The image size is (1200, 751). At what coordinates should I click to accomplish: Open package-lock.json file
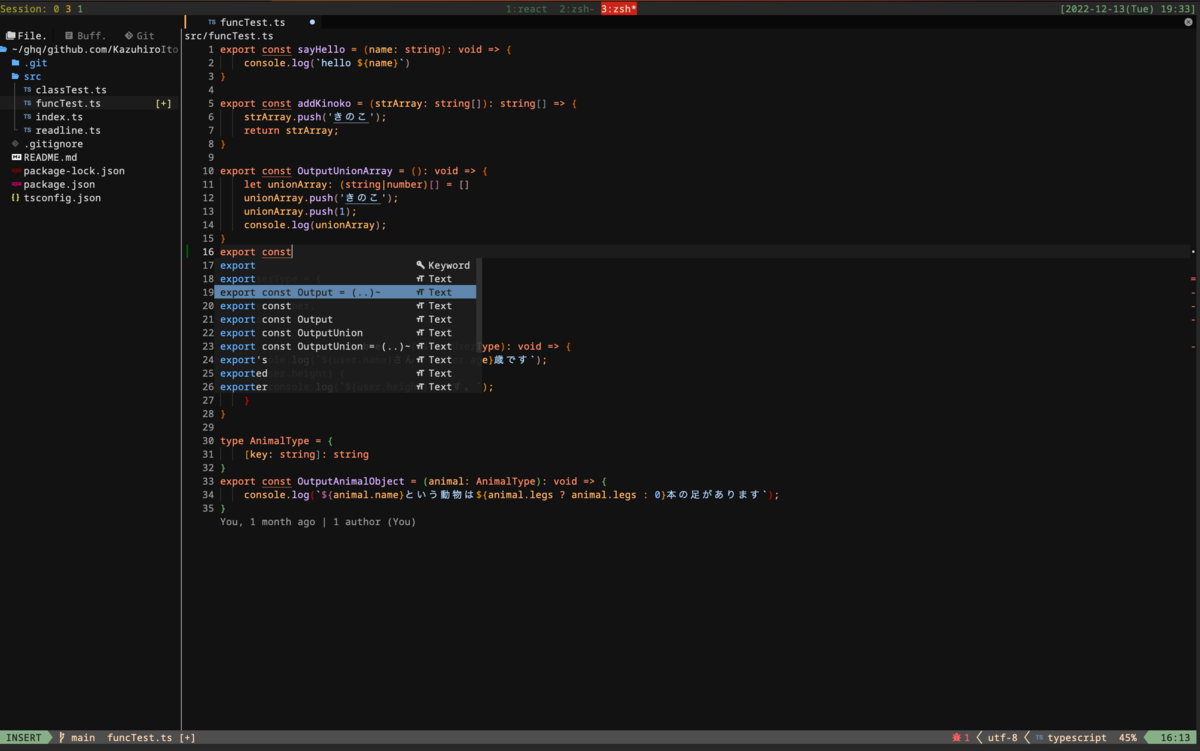click(x=74, y=171)
